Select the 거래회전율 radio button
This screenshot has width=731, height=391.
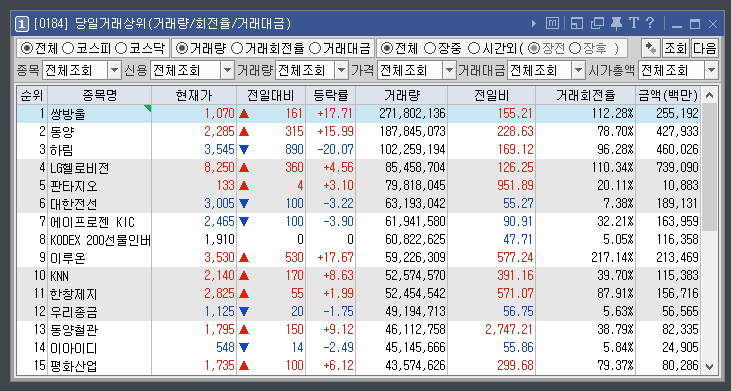237,48
